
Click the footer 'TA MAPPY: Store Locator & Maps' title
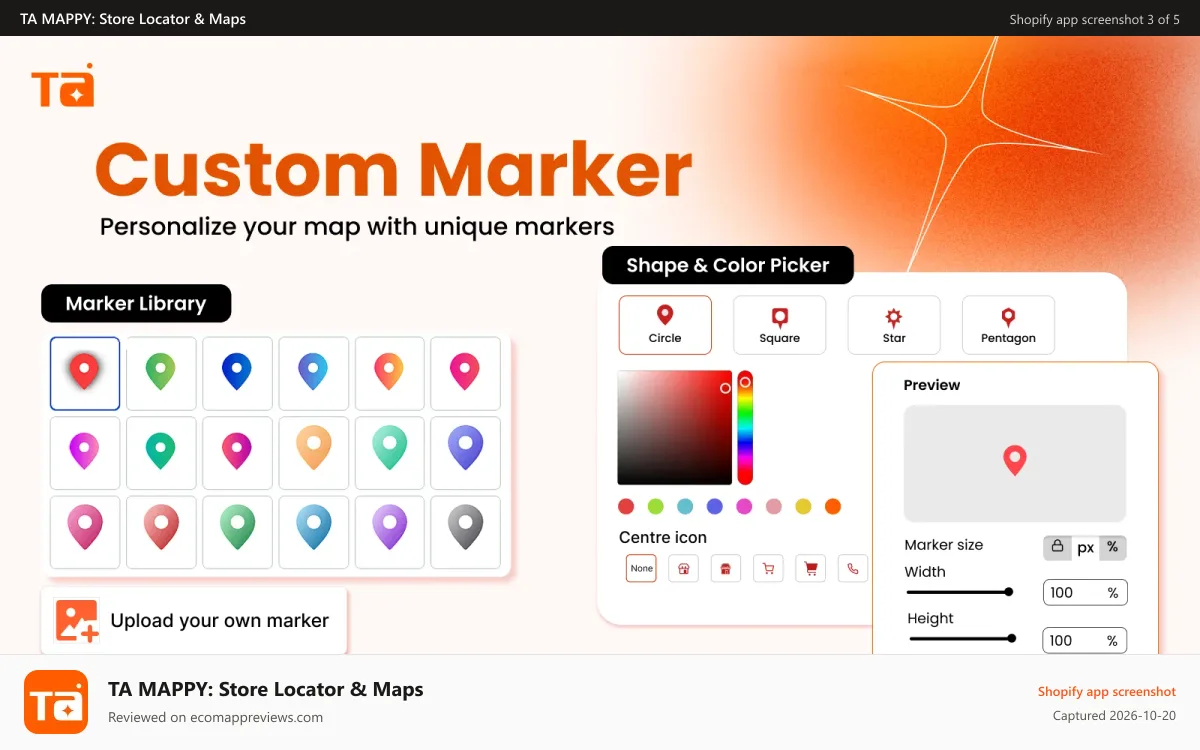pos(266,689)
